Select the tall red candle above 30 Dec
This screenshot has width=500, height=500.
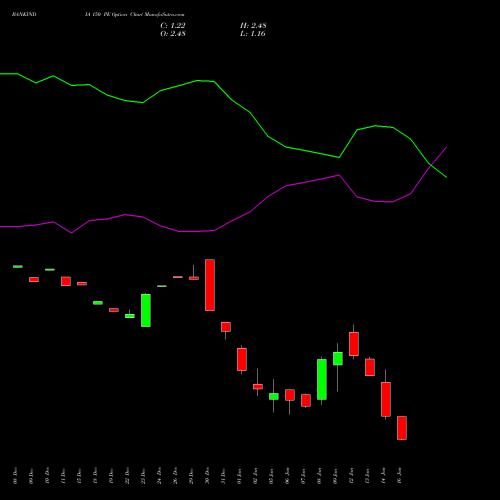click(x=210, y=285)
